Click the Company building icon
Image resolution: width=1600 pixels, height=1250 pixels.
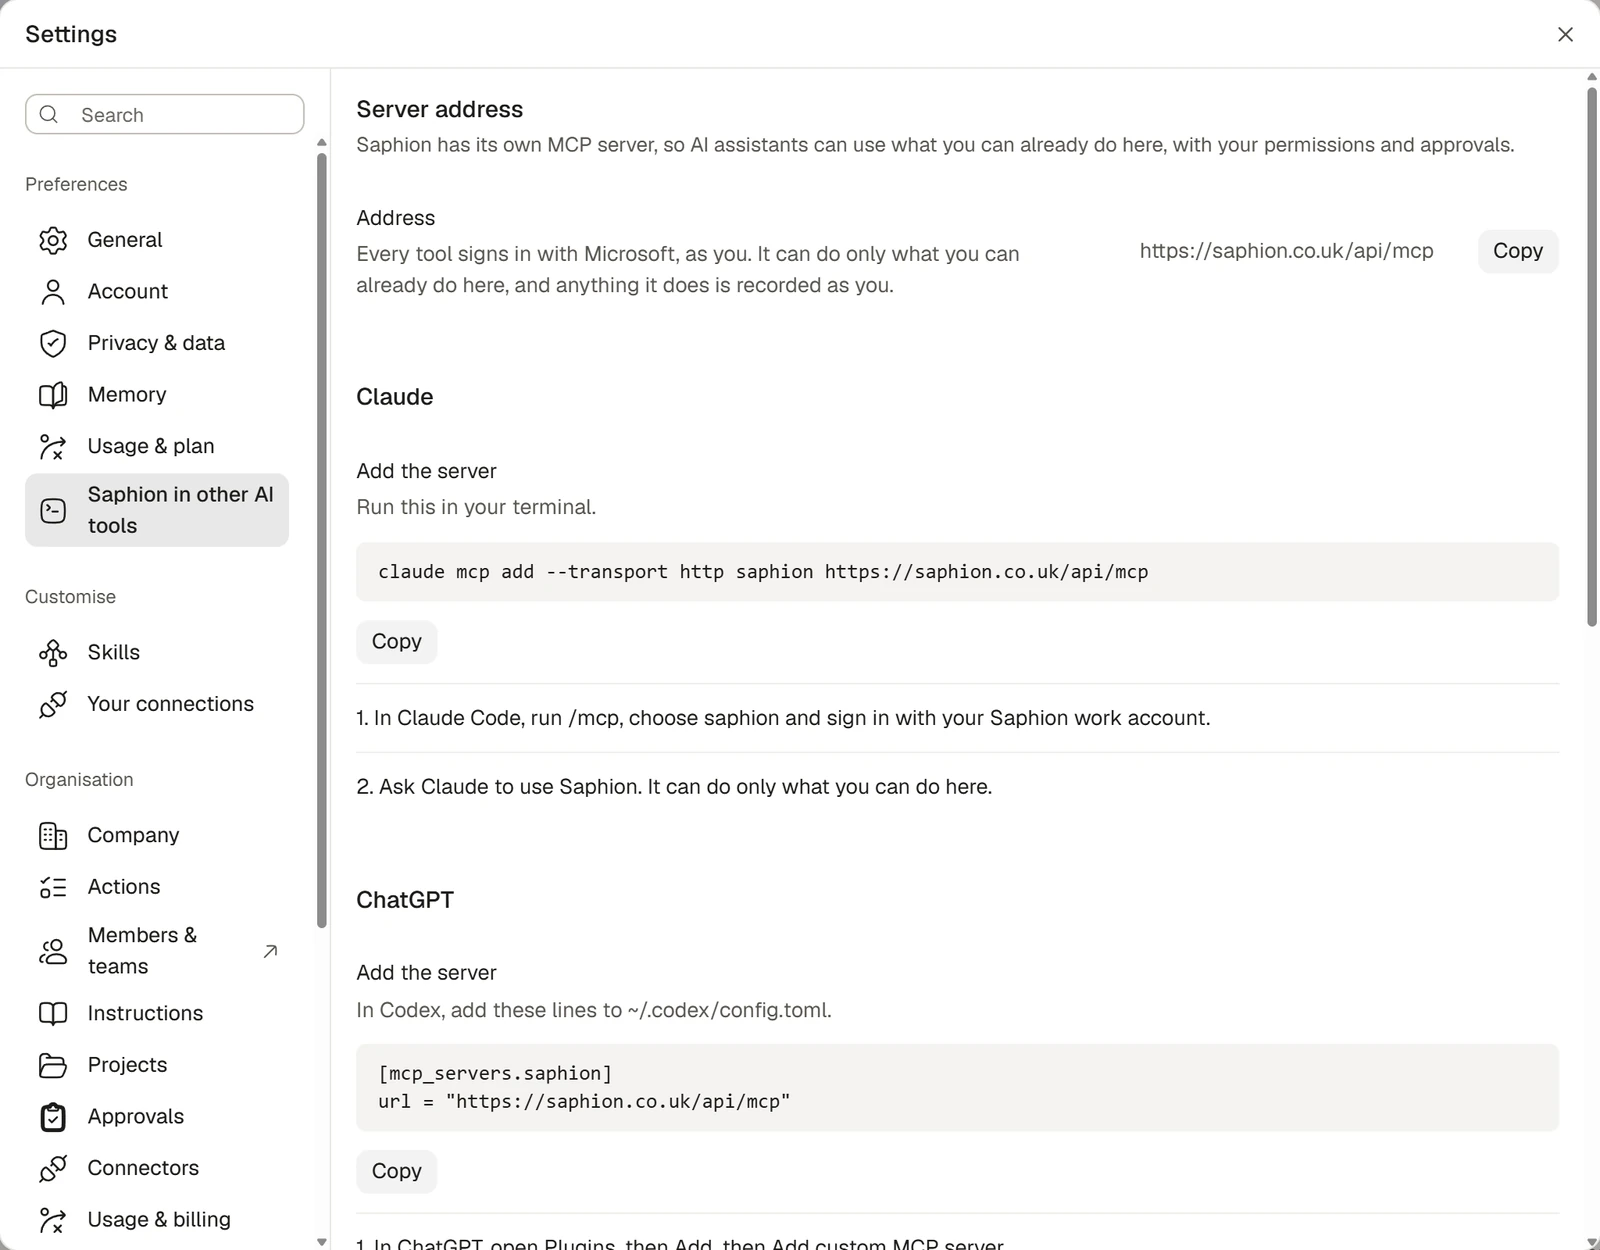(x=53, y=836)
